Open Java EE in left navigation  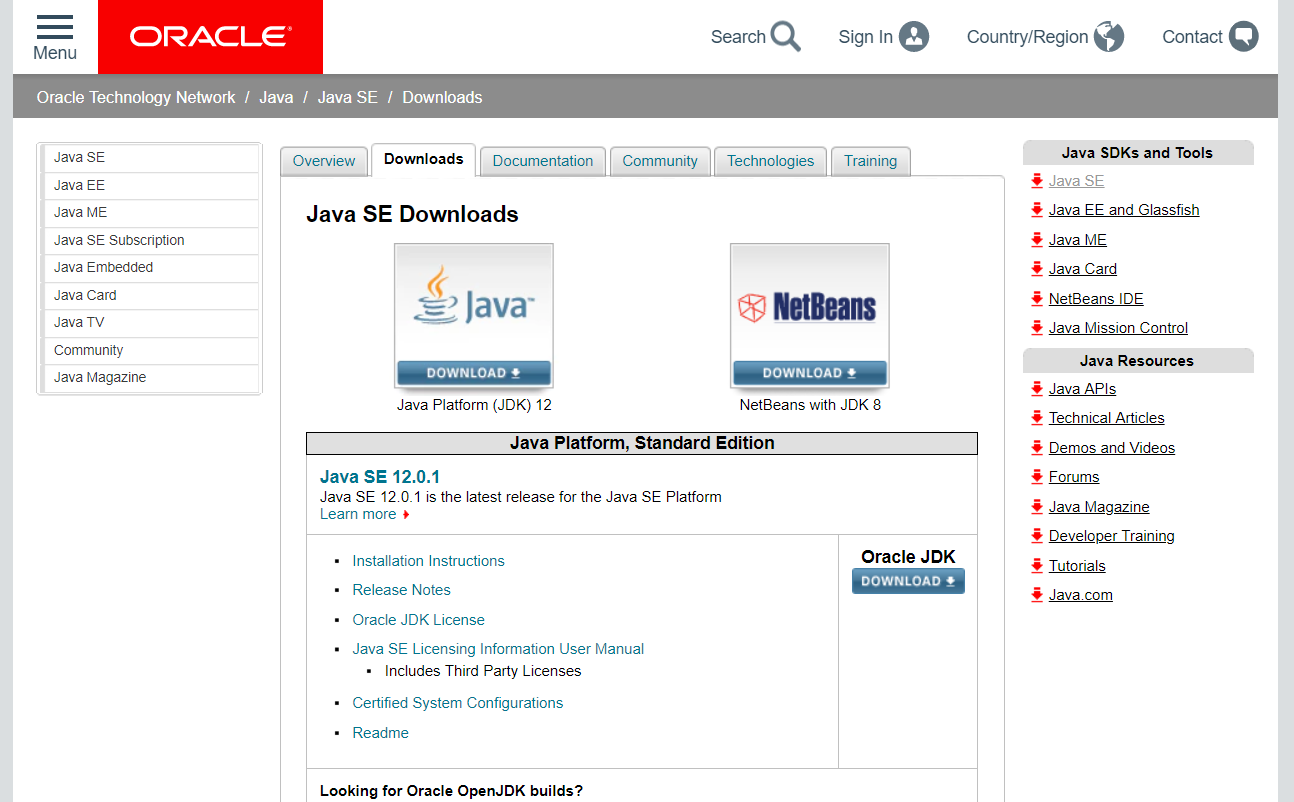click(x=150, y=185)
